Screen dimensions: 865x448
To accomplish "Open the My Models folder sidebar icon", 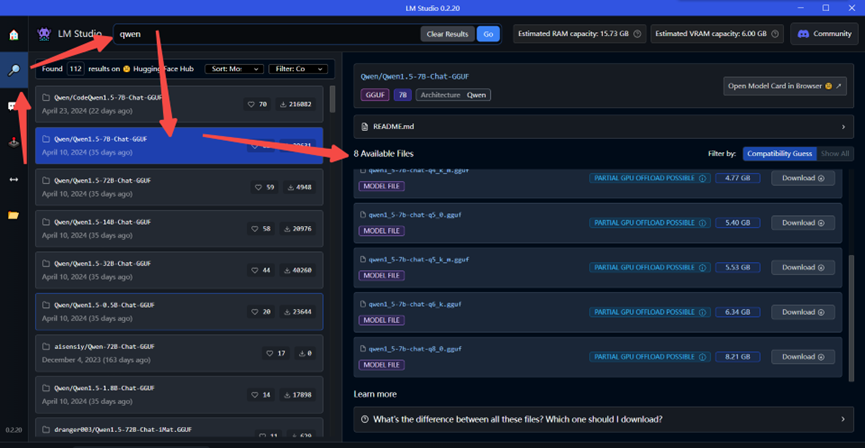I will click(x=13, y=215).
